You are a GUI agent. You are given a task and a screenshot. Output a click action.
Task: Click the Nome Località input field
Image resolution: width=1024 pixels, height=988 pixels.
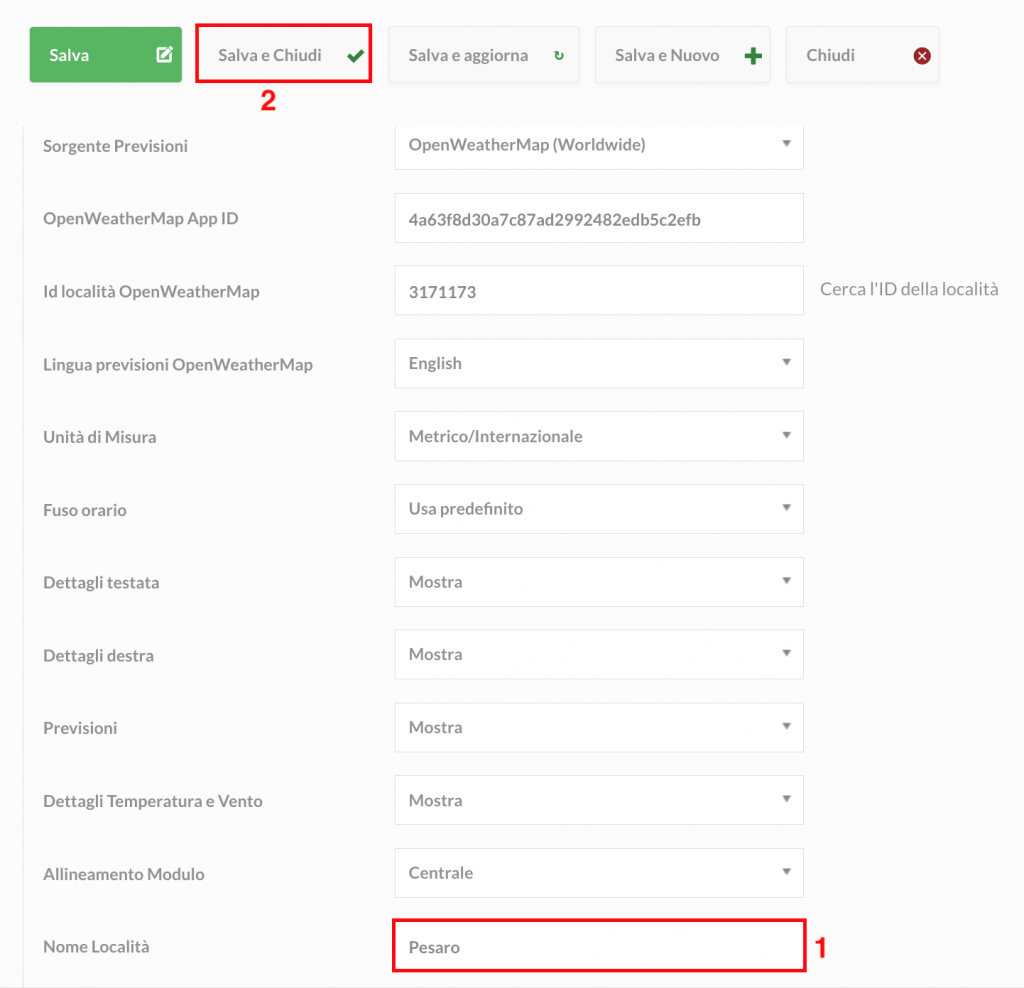tap(599, 946)
